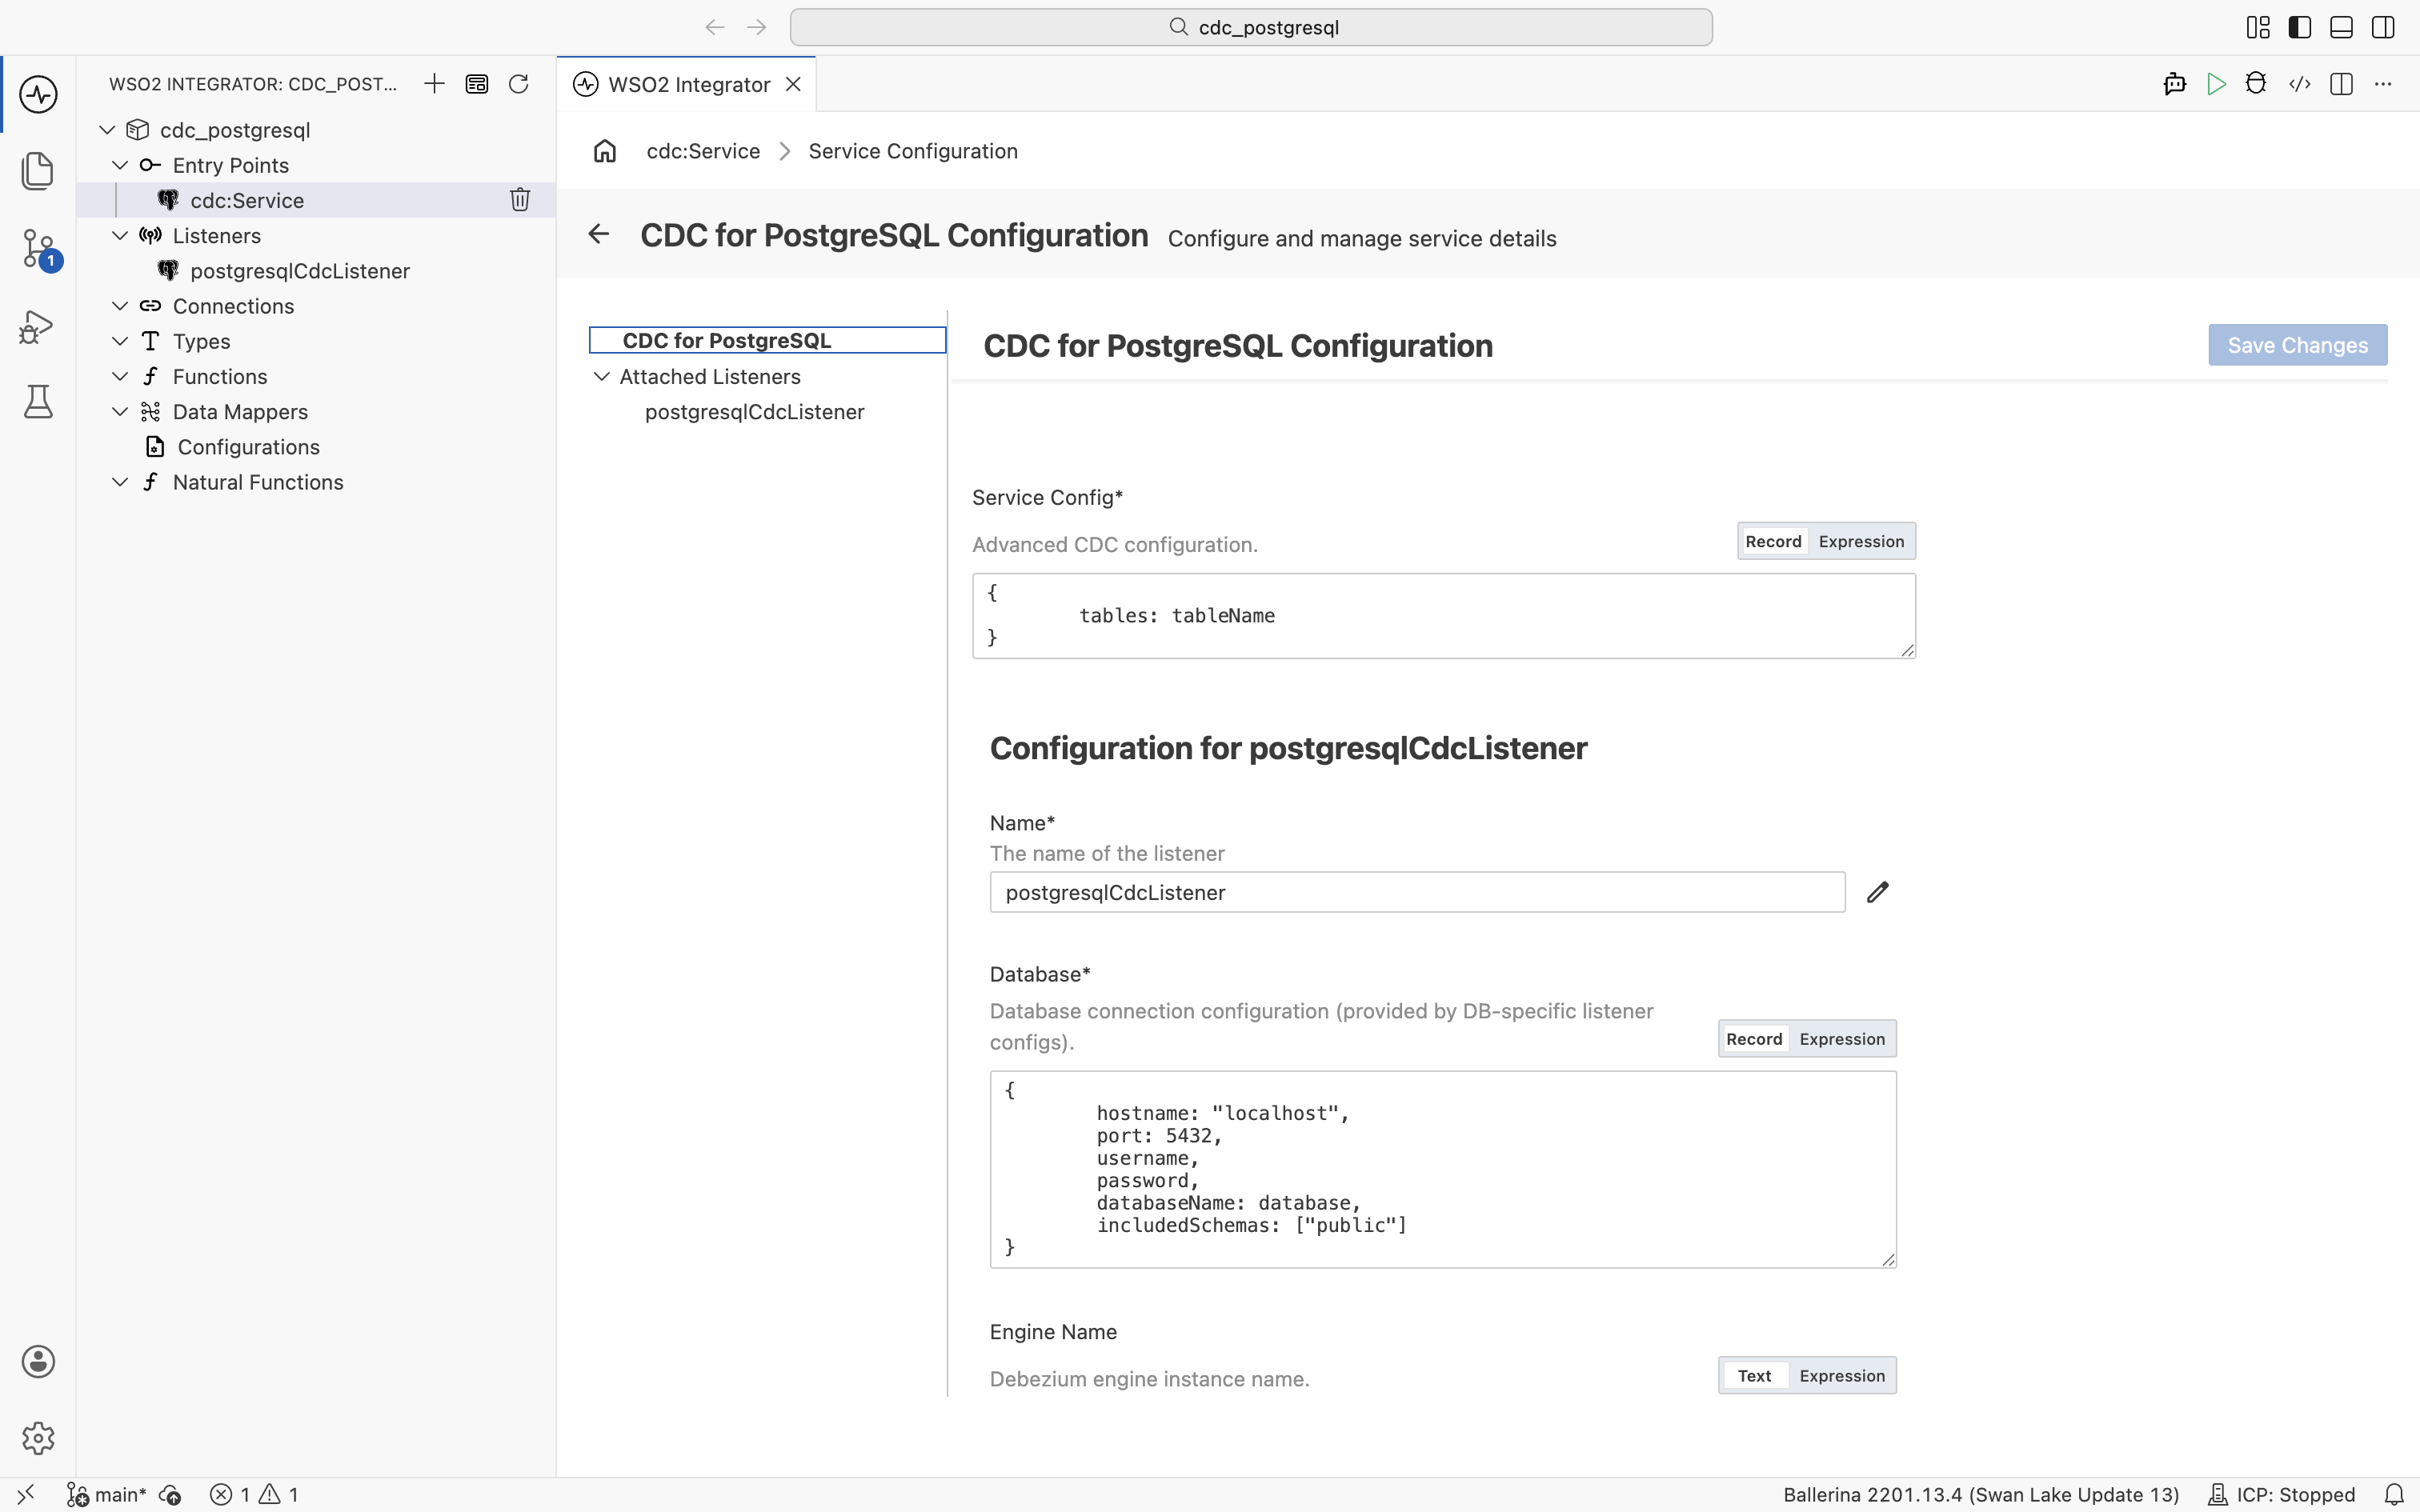The image size is (2420, 1512).
Task: Toggle the primary side bar
Action: [x=2300, y=27]
